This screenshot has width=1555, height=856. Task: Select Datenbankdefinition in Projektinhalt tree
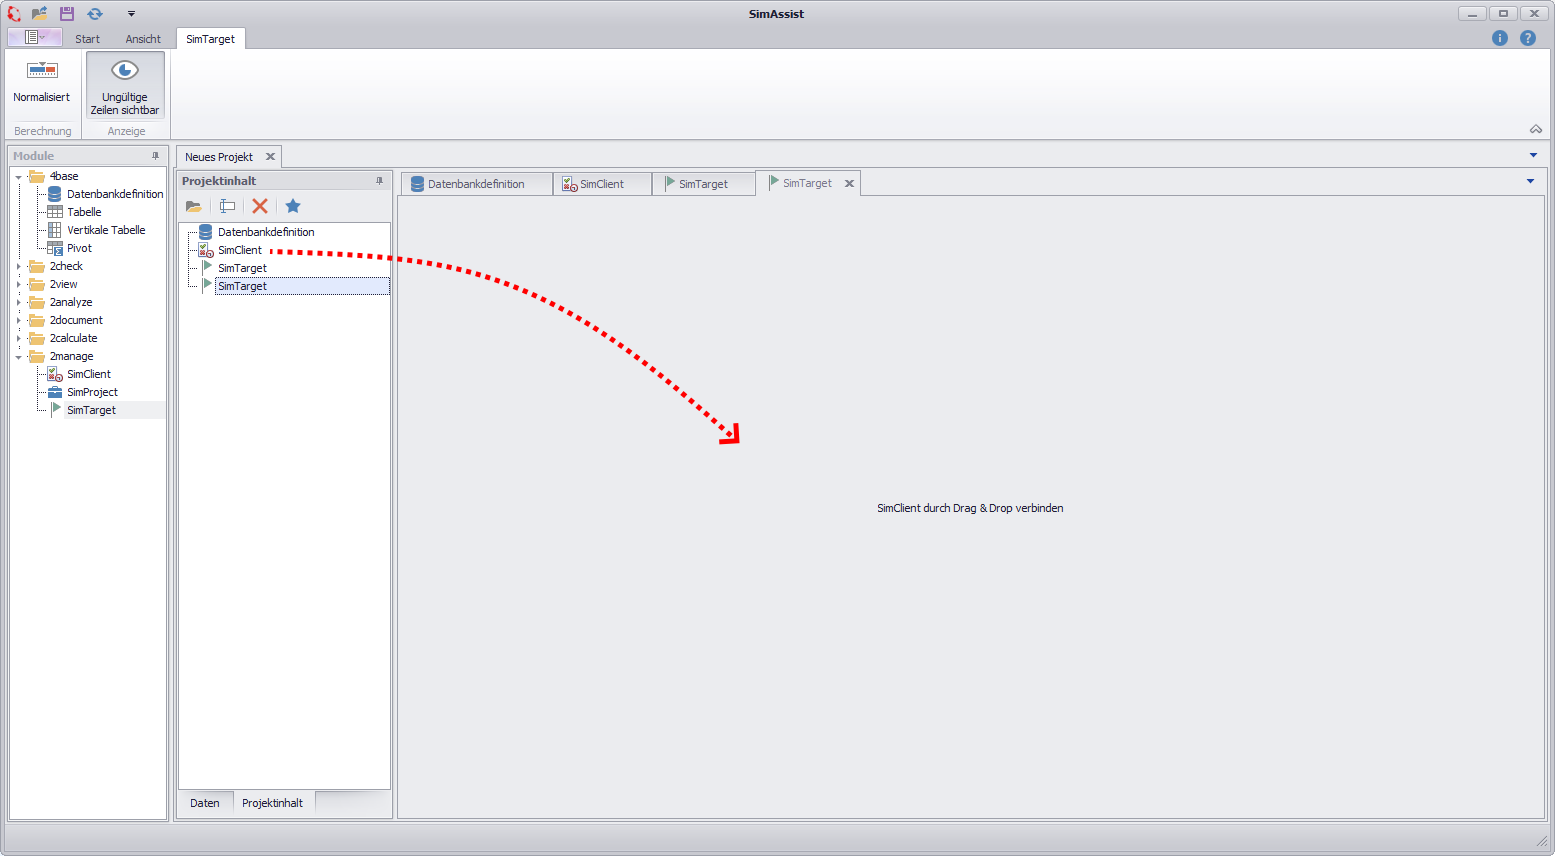[x=266, y=232]
